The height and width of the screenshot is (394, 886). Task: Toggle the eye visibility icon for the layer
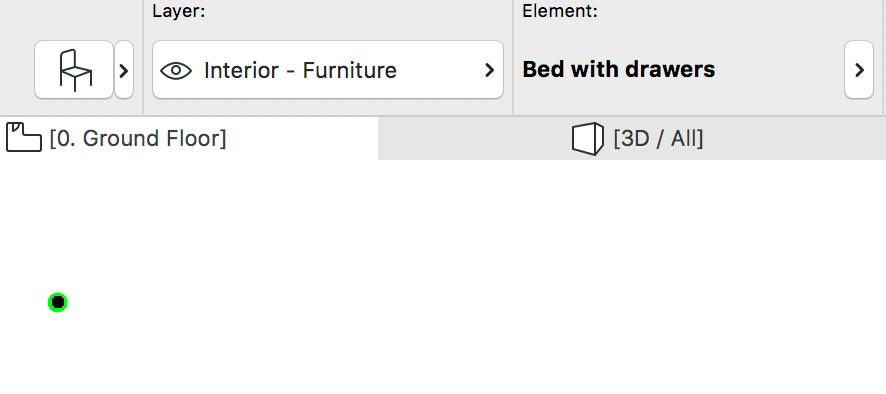pos(176,70)
